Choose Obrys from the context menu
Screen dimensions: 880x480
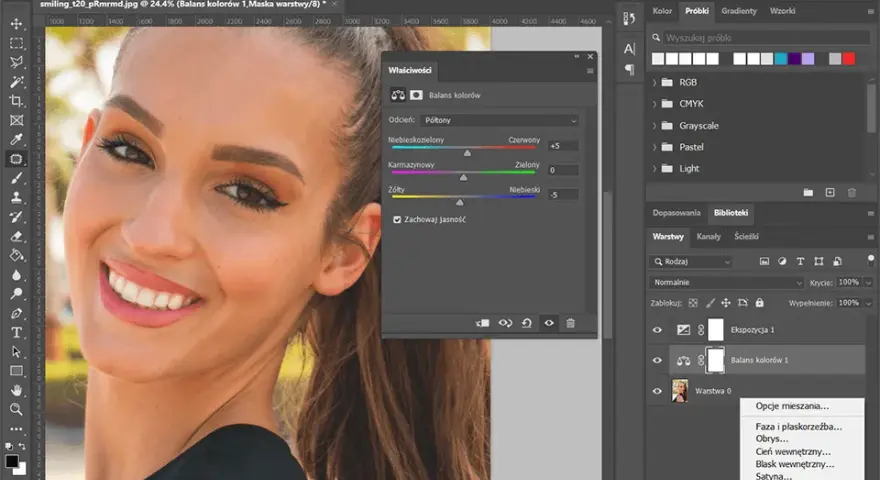pos(772,439)
